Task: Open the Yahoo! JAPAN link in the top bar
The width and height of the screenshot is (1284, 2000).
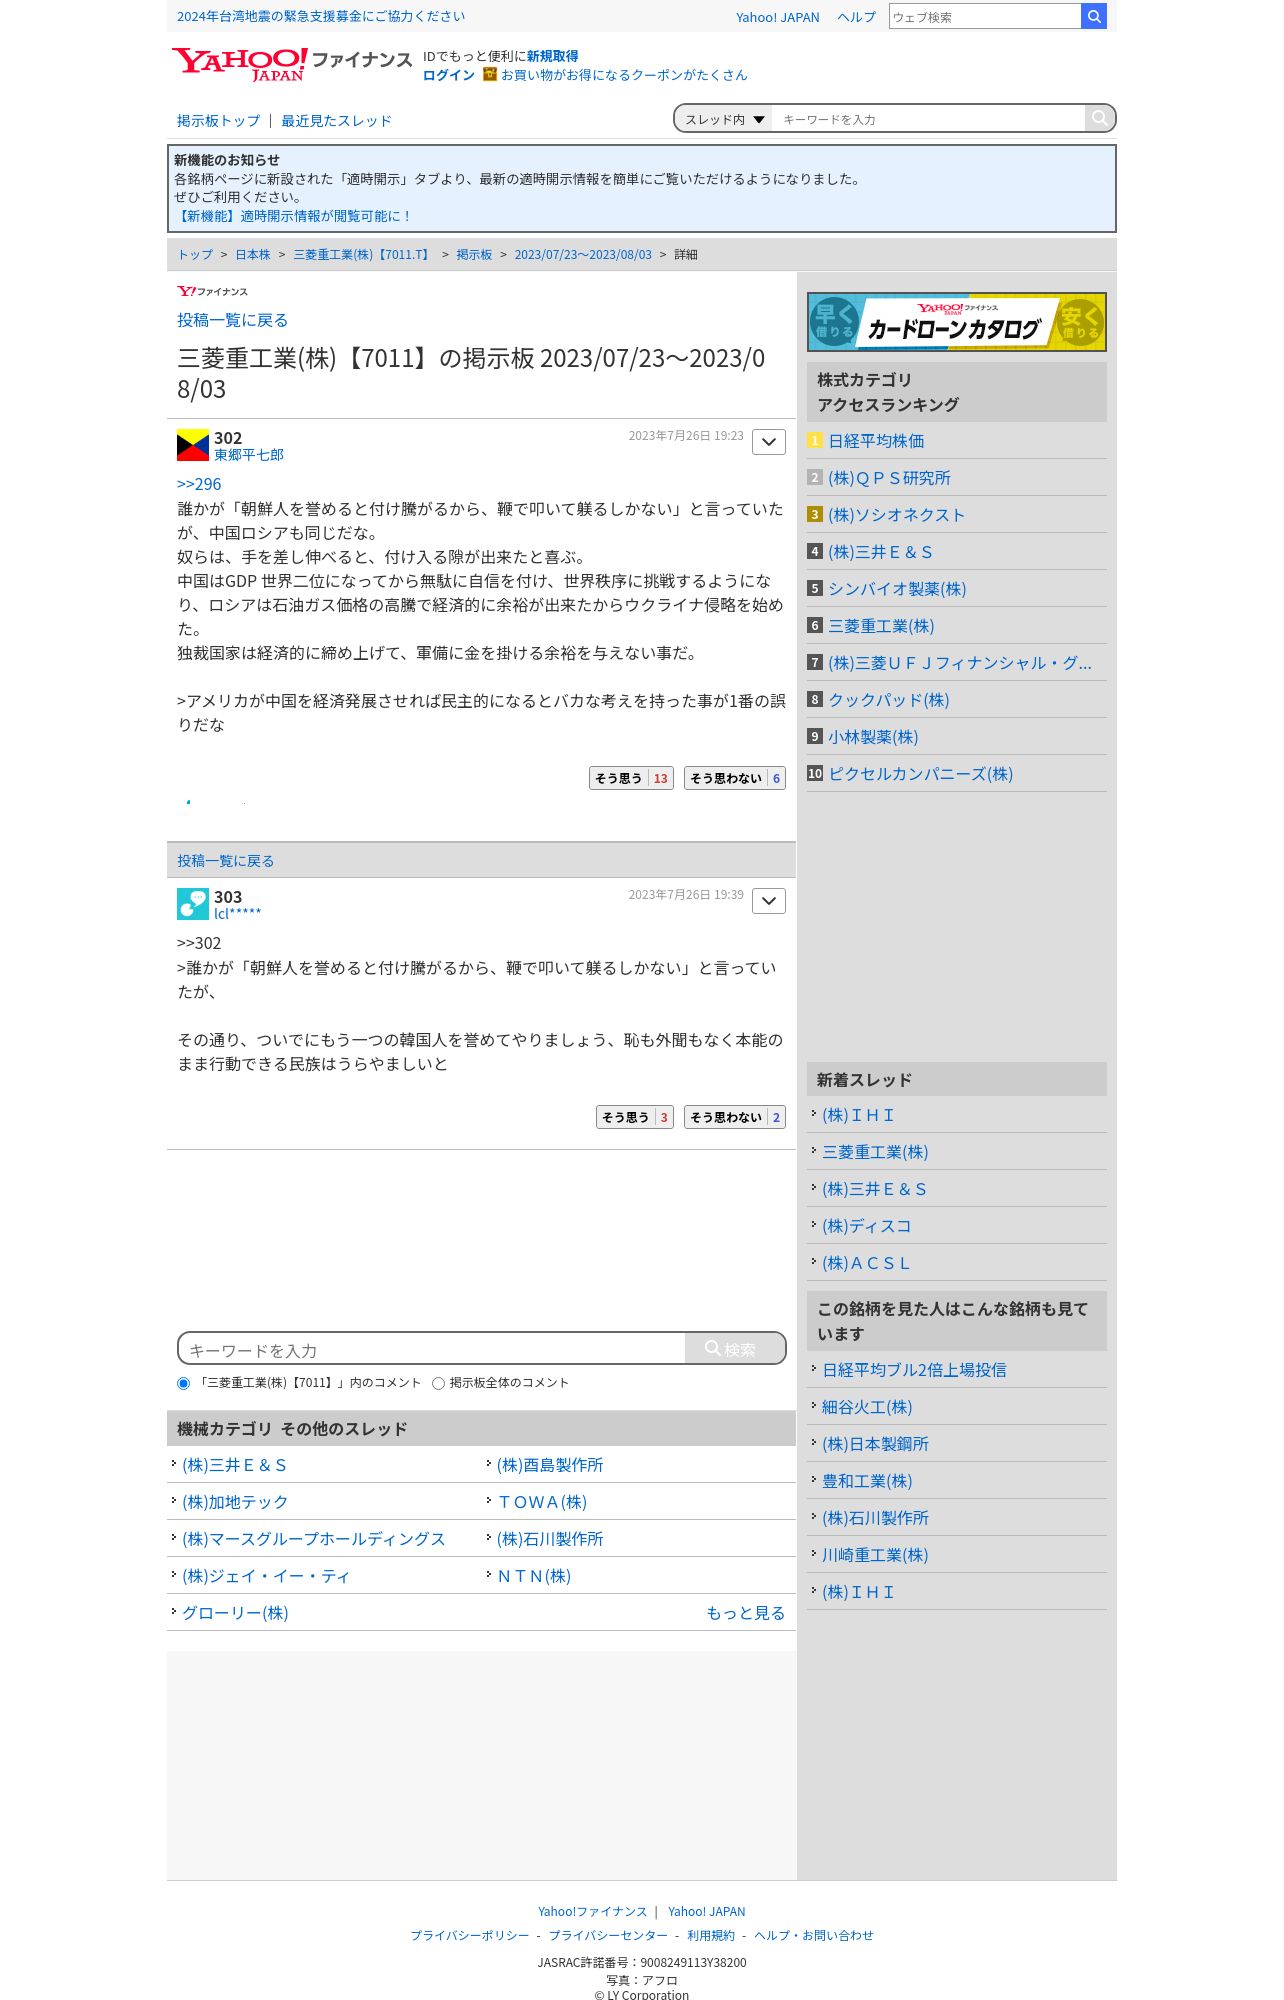Action: pyautogui.click(x=777, y=17)
